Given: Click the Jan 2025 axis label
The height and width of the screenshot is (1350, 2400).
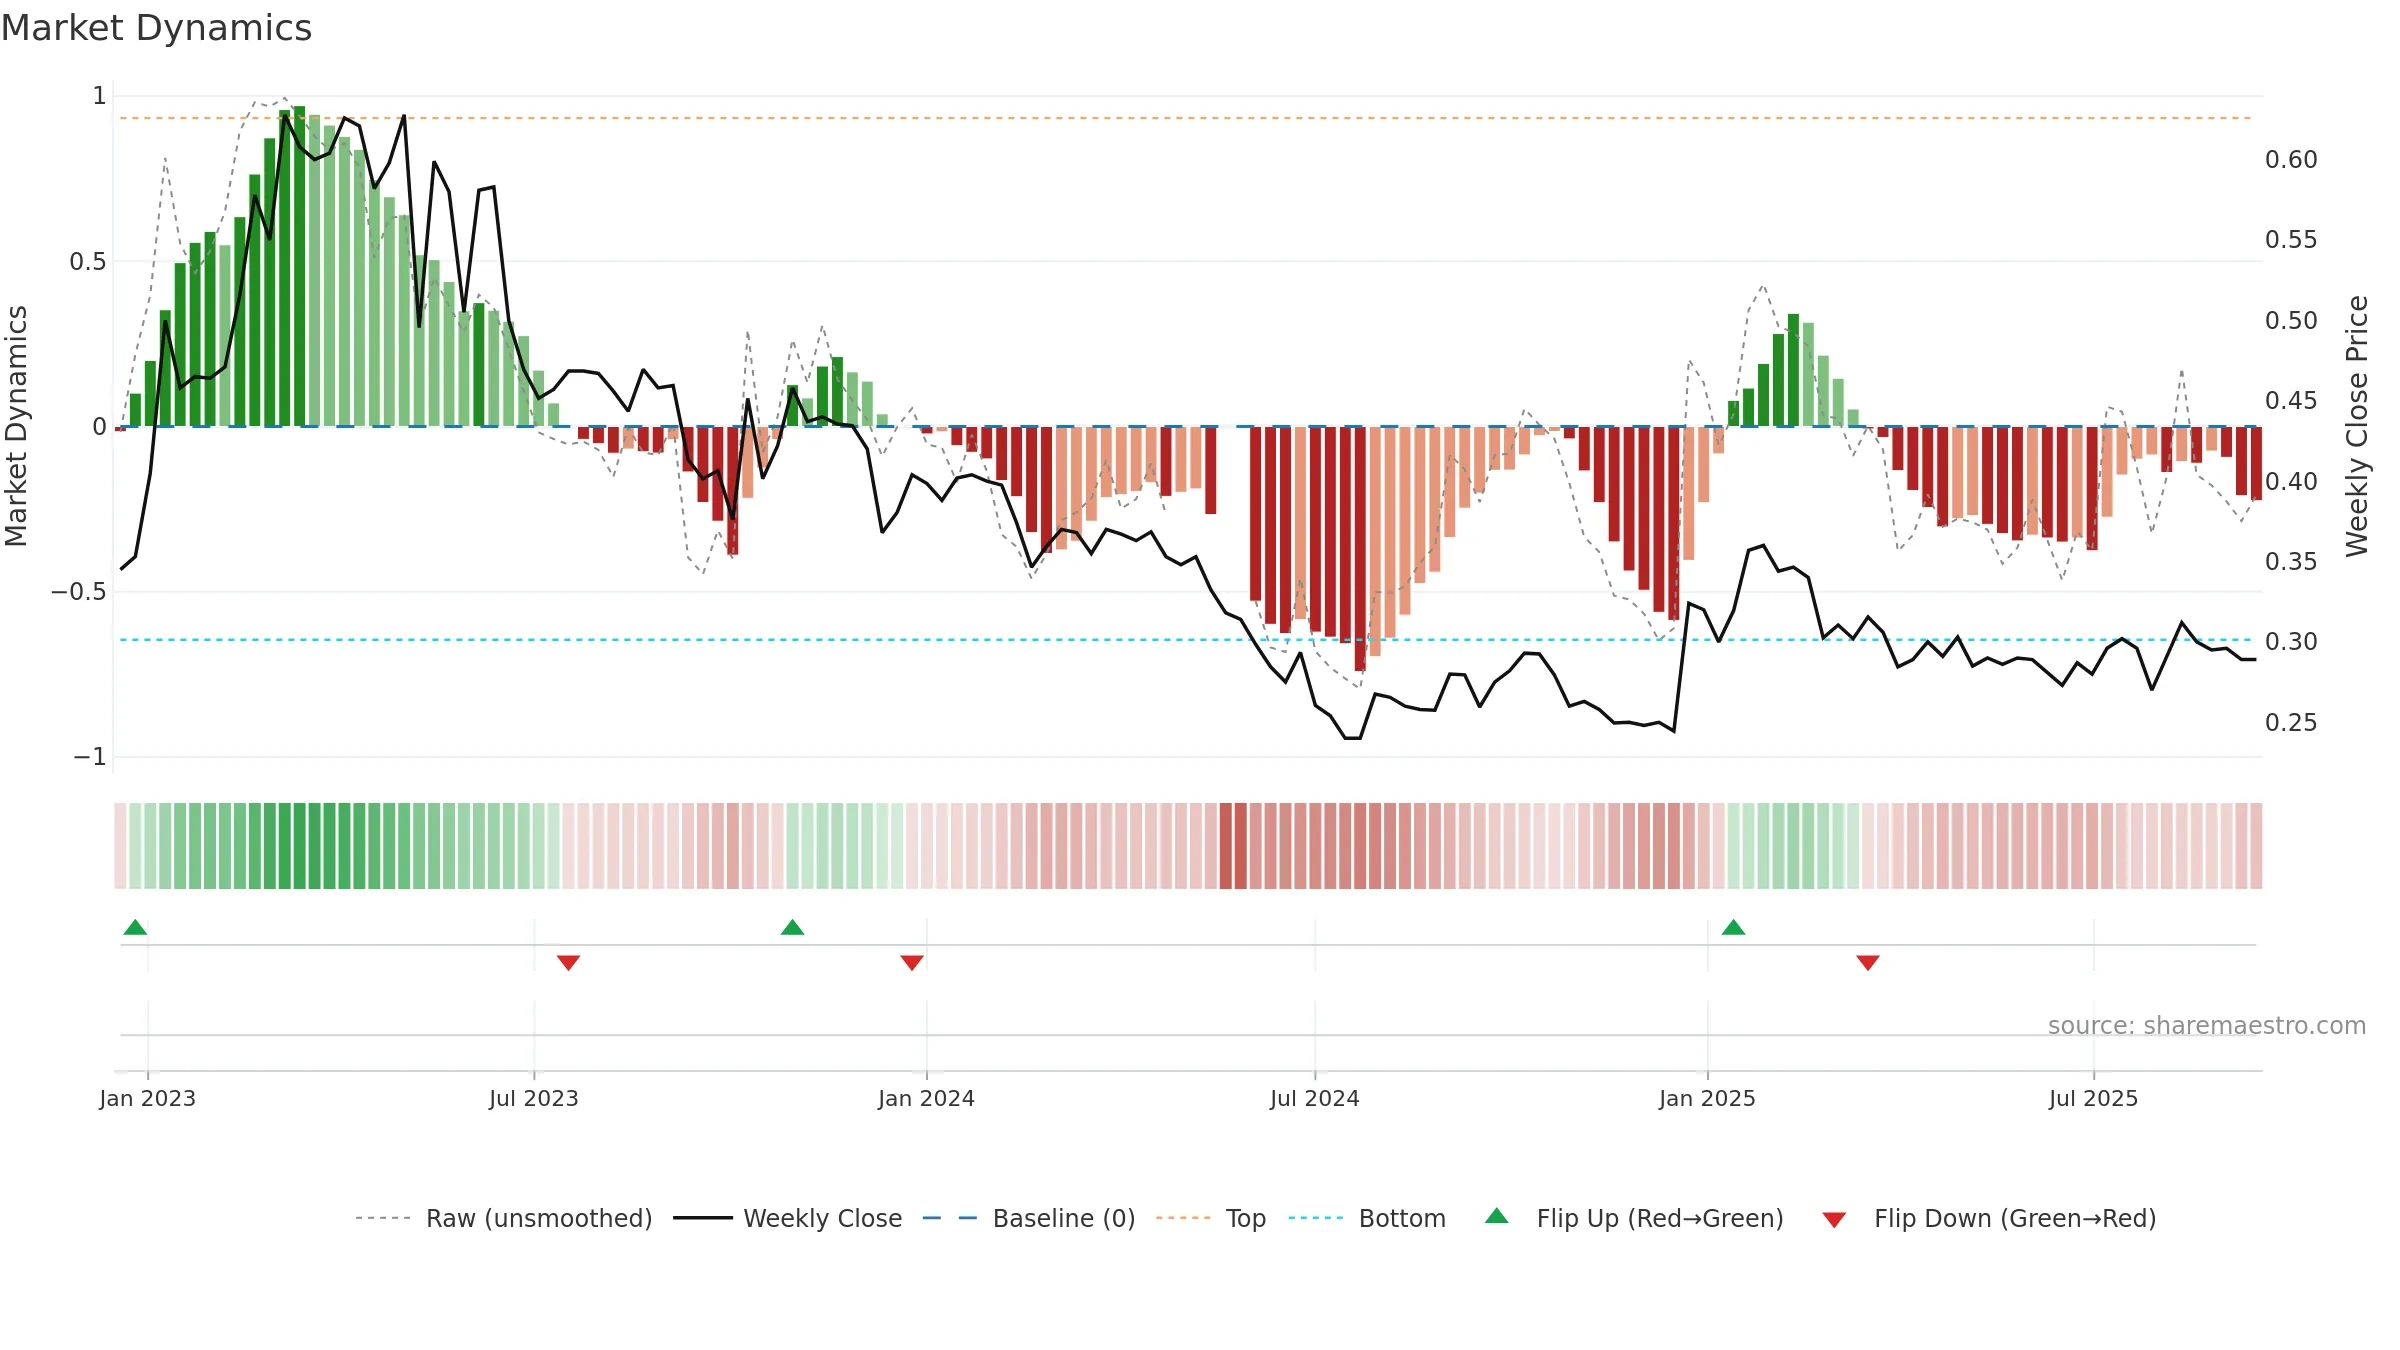Looking at the screenshot, I should click(1707, 1098).
